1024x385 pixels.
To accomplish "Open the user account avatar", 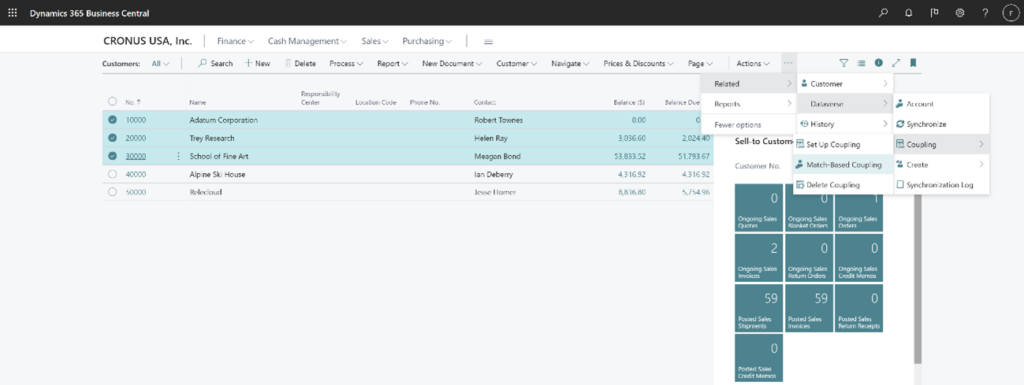I will [x=1010, y=13].
